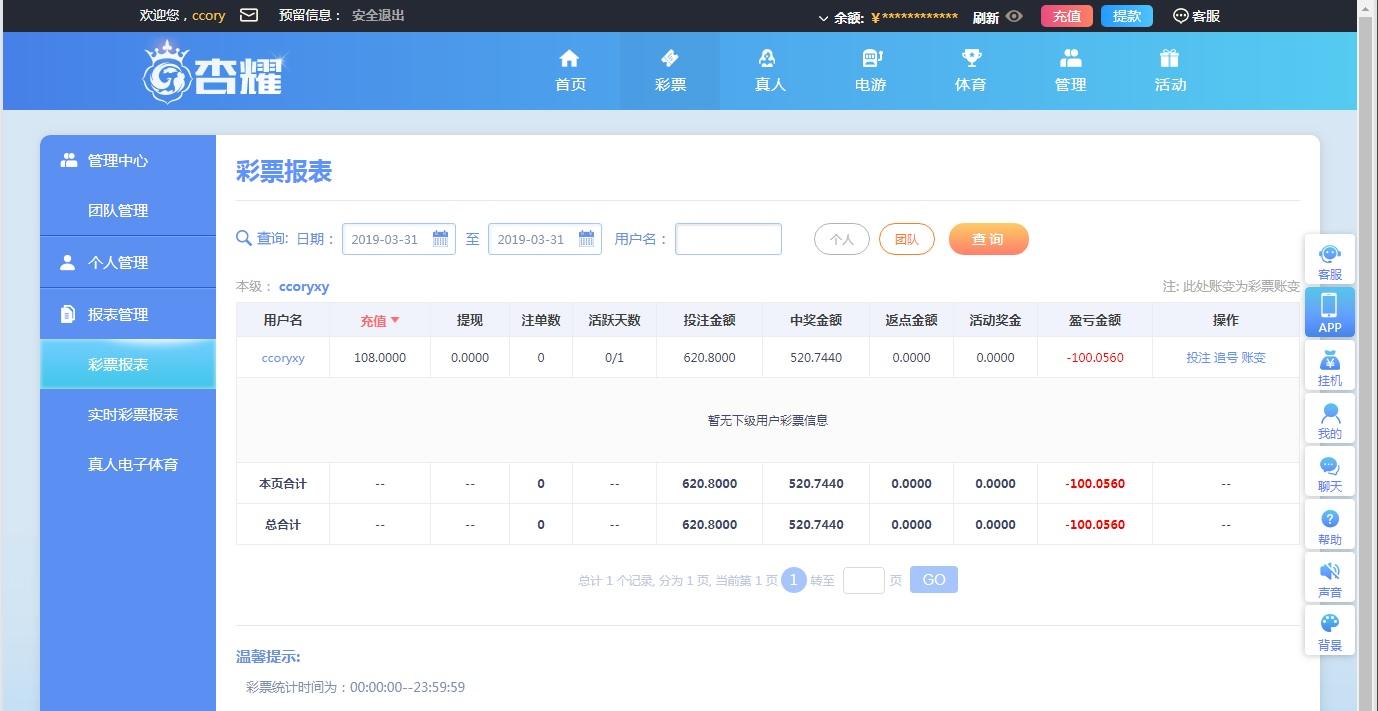
Task: Click the orange 查询 search button
Action: 988,239
